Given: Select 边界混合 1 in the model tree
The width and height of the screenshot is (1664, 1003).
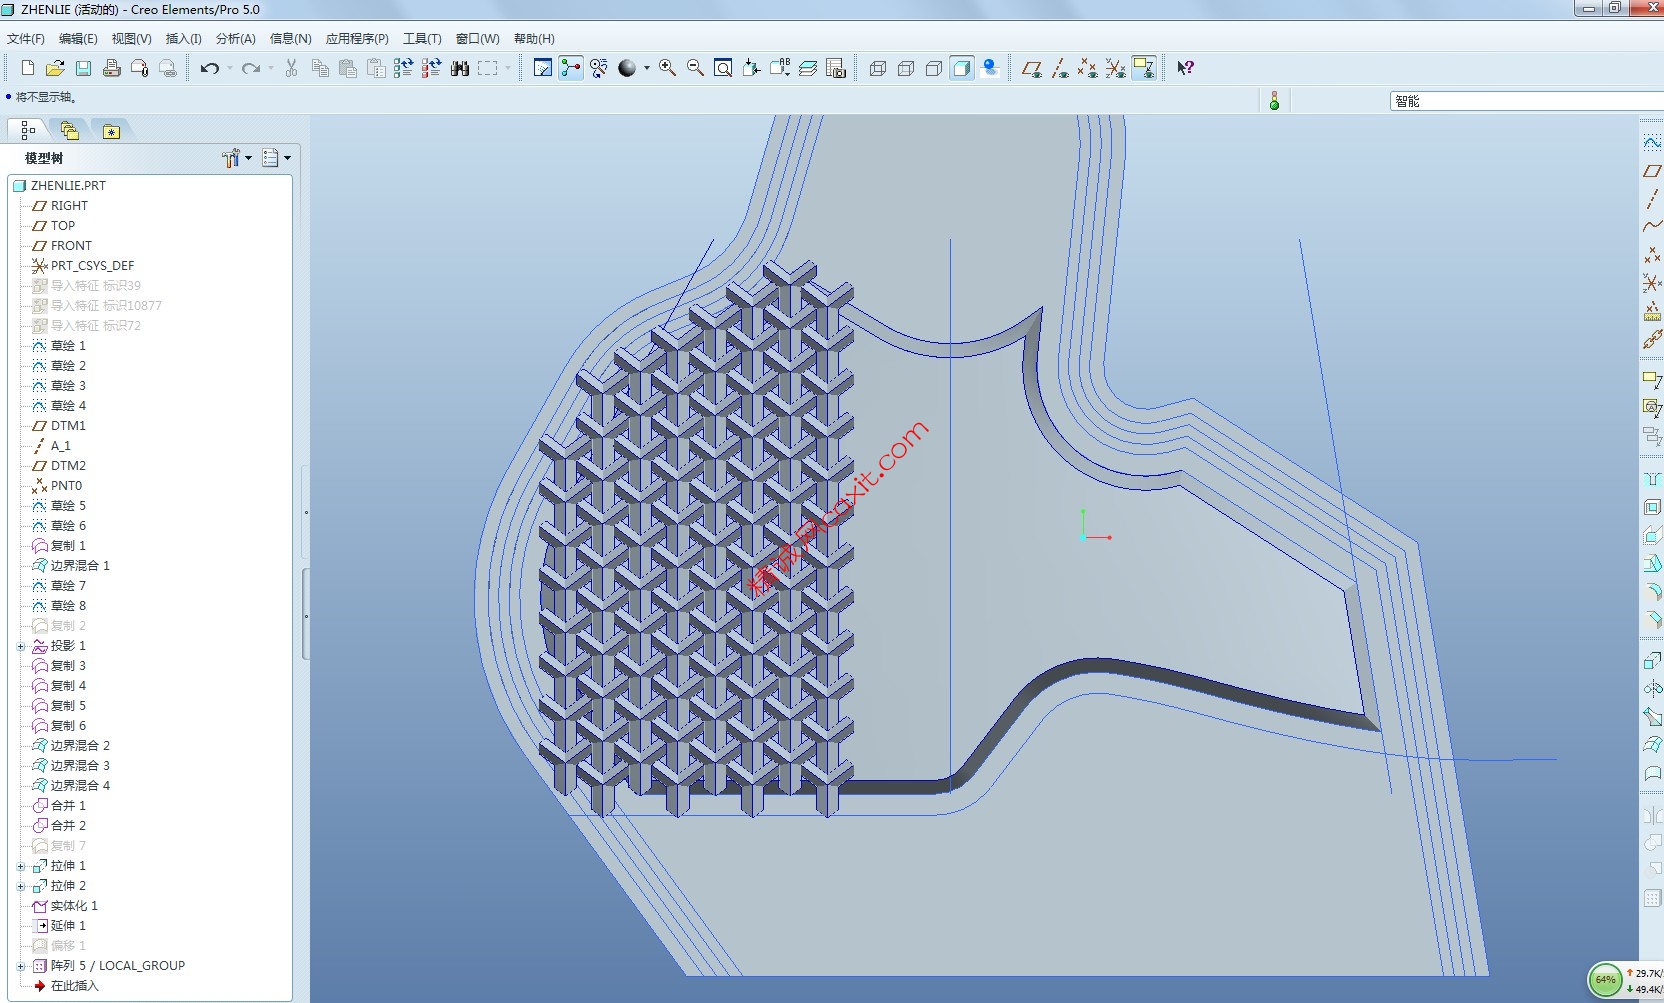Looking at the screenshot, I should point(71,566).
